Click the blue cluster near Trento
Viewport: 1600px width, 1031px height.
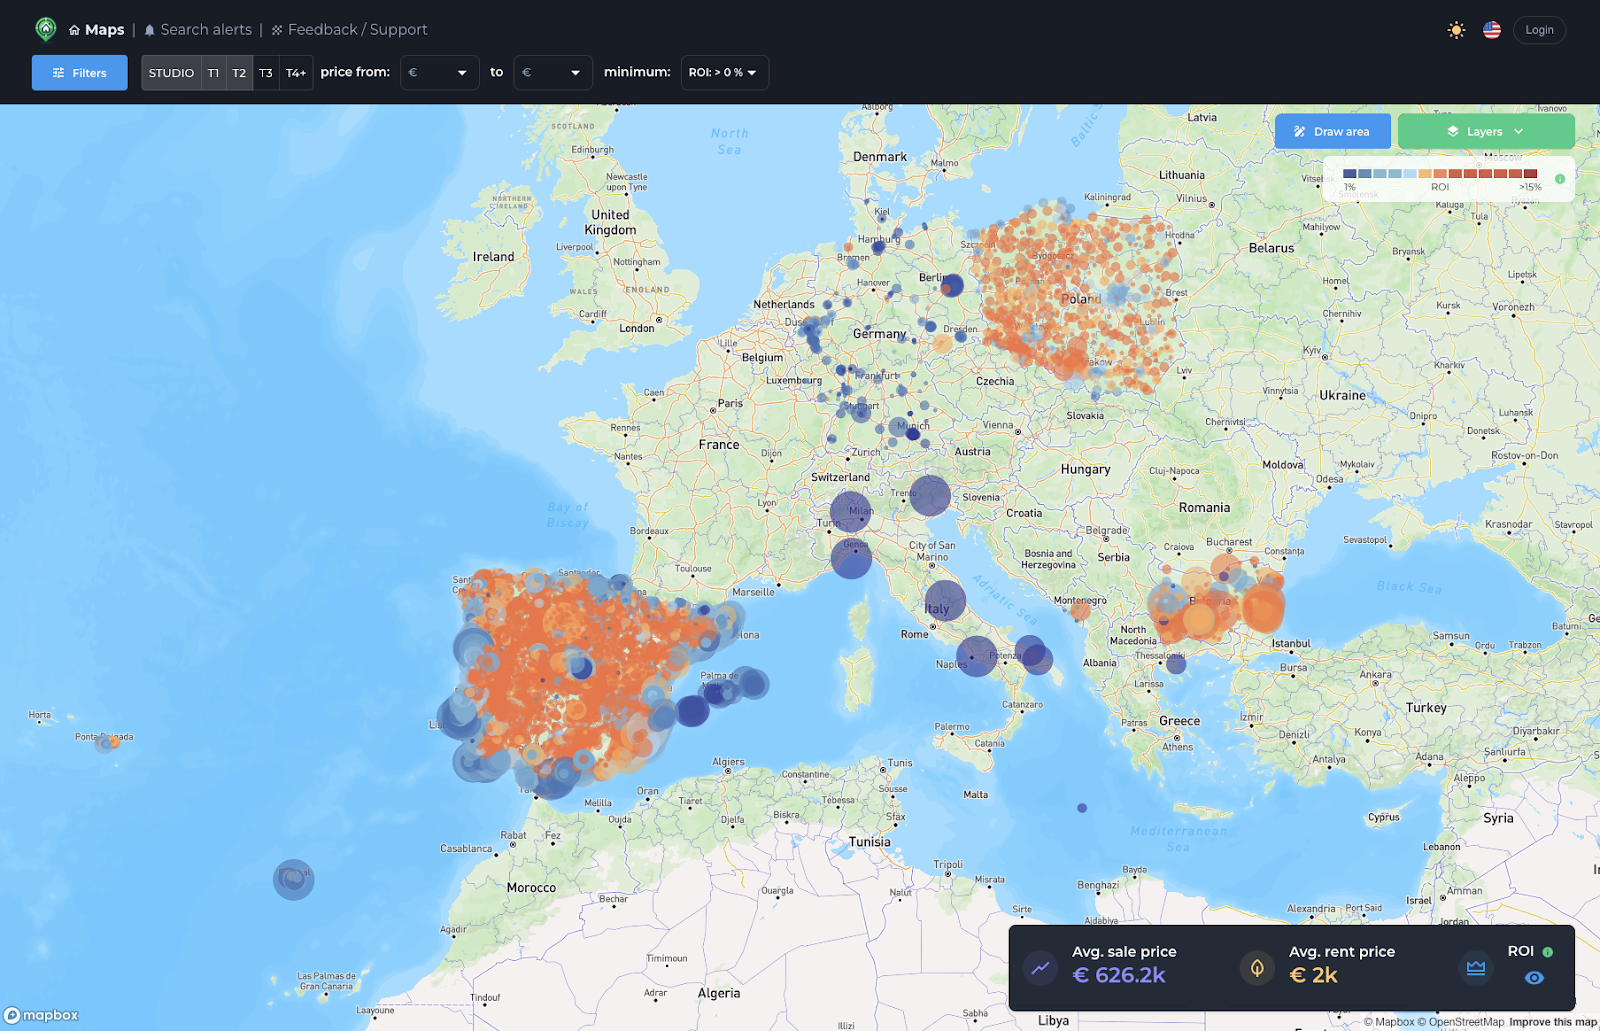coord(930,496)
